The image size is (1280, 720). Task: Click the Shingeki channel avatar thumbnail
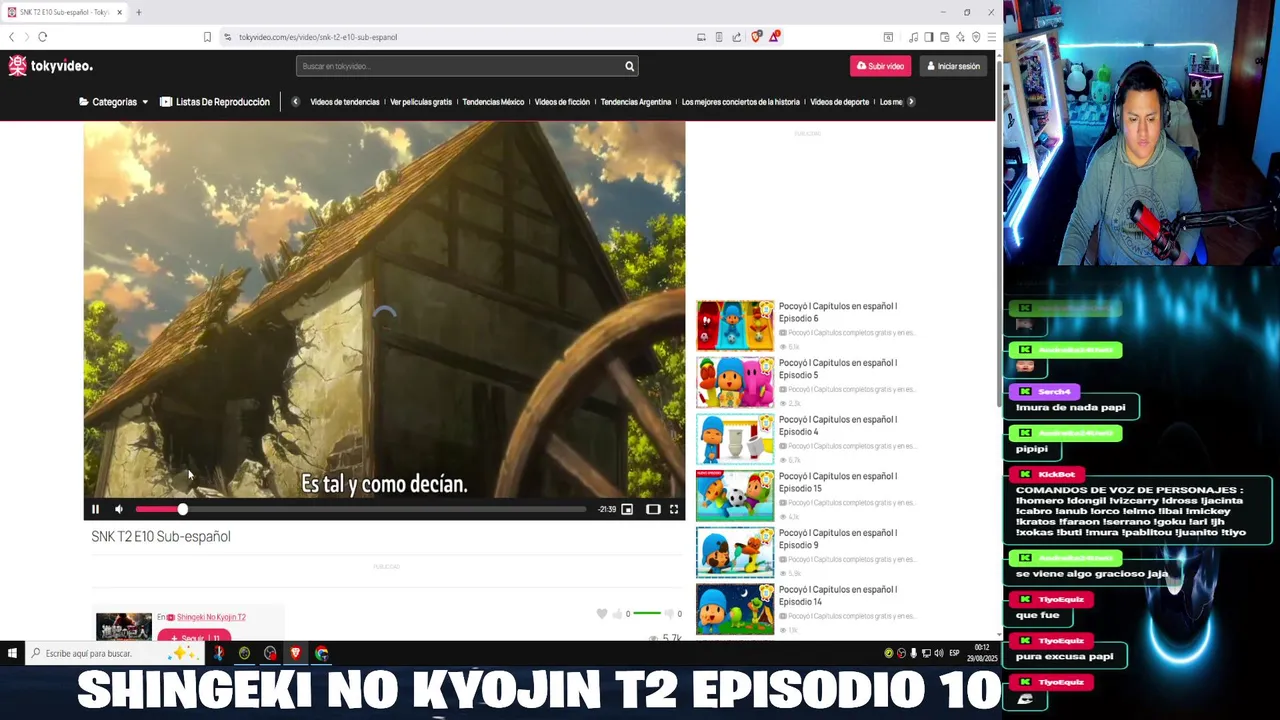click(x=124, y=626)
